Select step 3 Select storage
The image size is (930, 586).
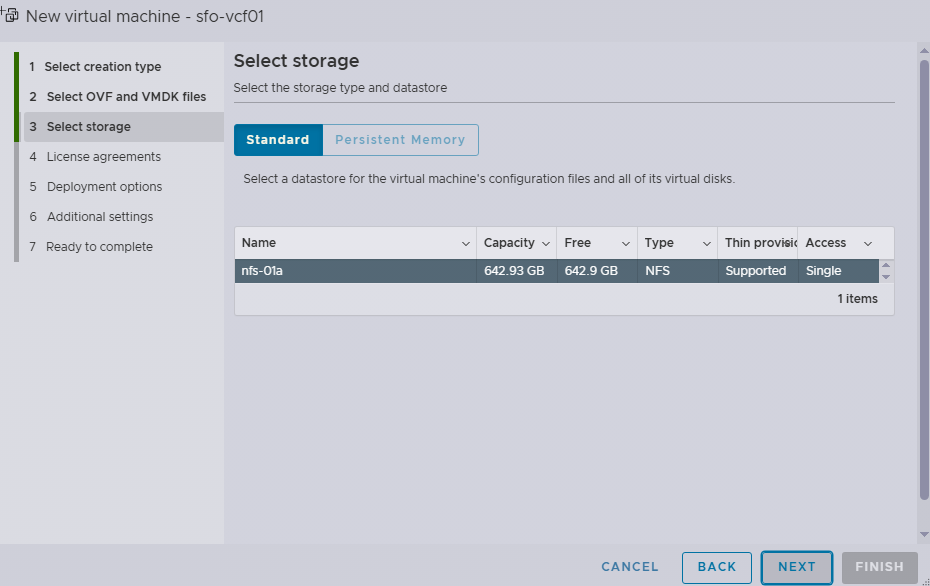pos(89,127)
